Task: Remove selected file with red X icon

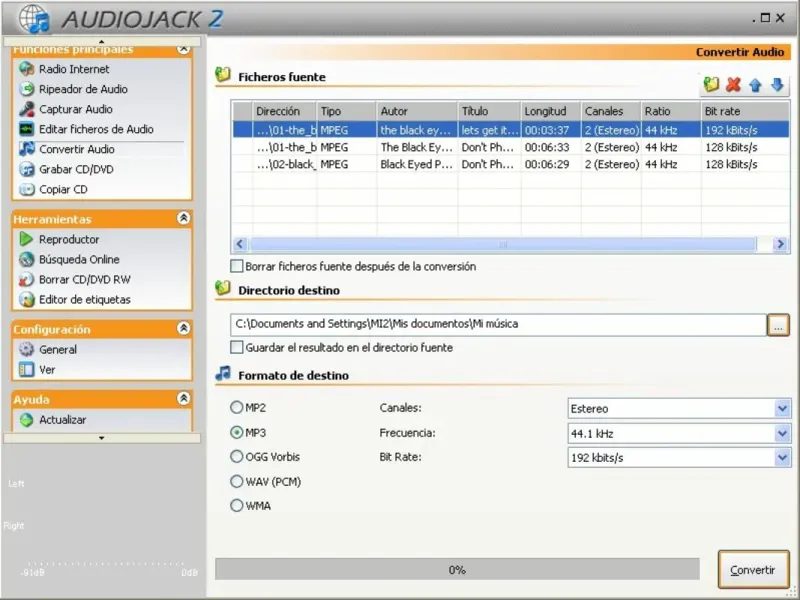Action: 733,85
